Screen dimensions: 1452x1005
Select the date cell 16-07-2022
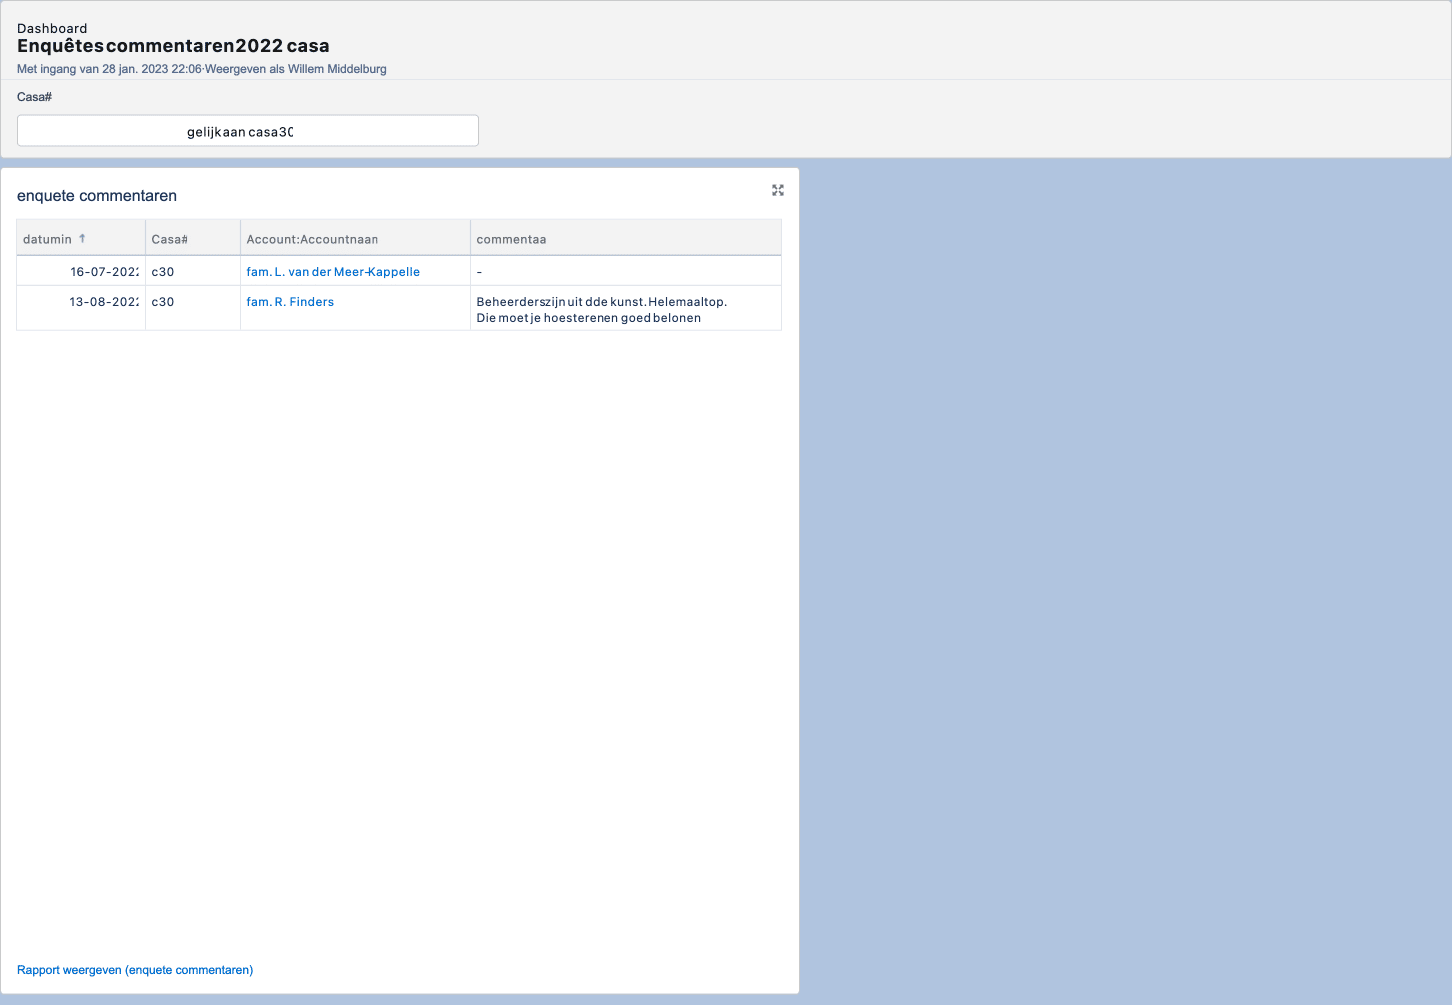[x=81, y=272]
